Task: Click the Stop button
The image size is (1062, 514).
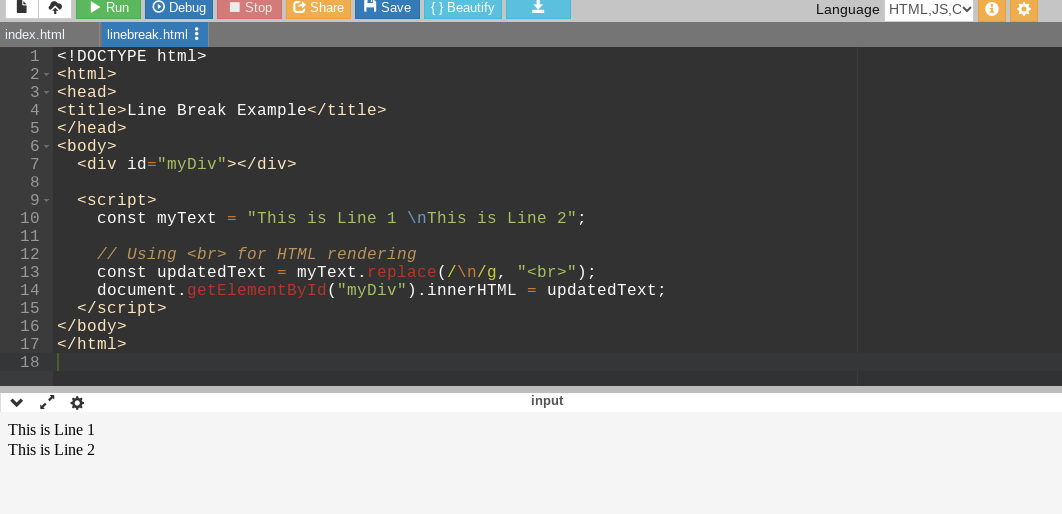Action: click(249, 8)
